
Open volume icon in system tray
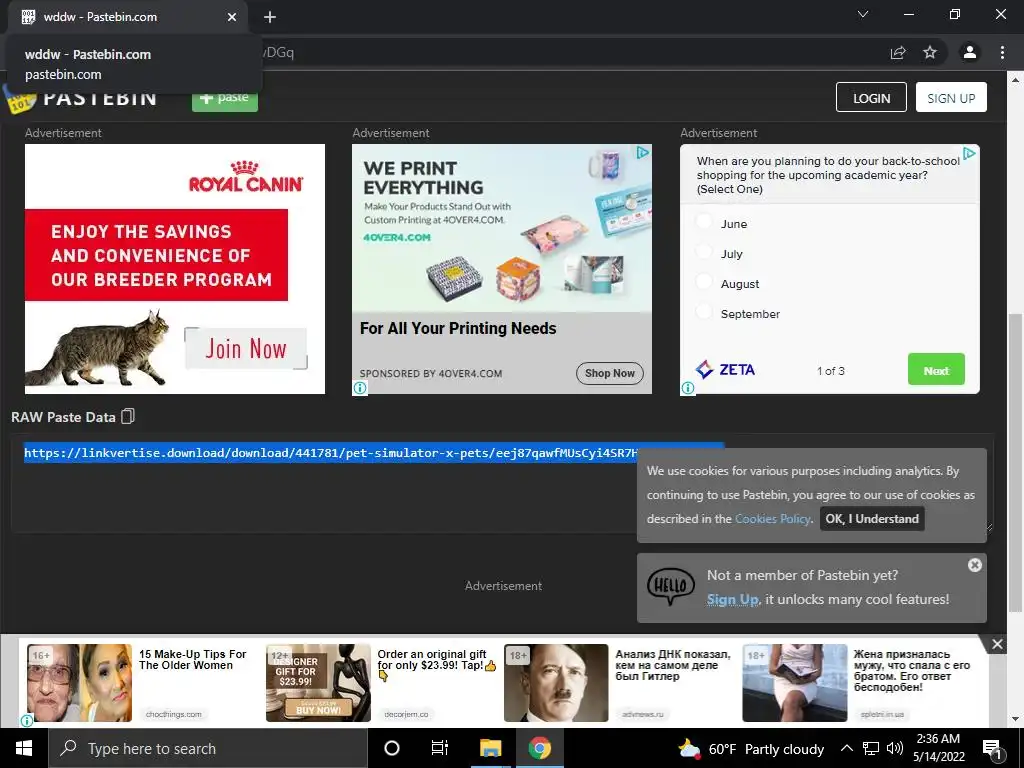coord(895,748)
